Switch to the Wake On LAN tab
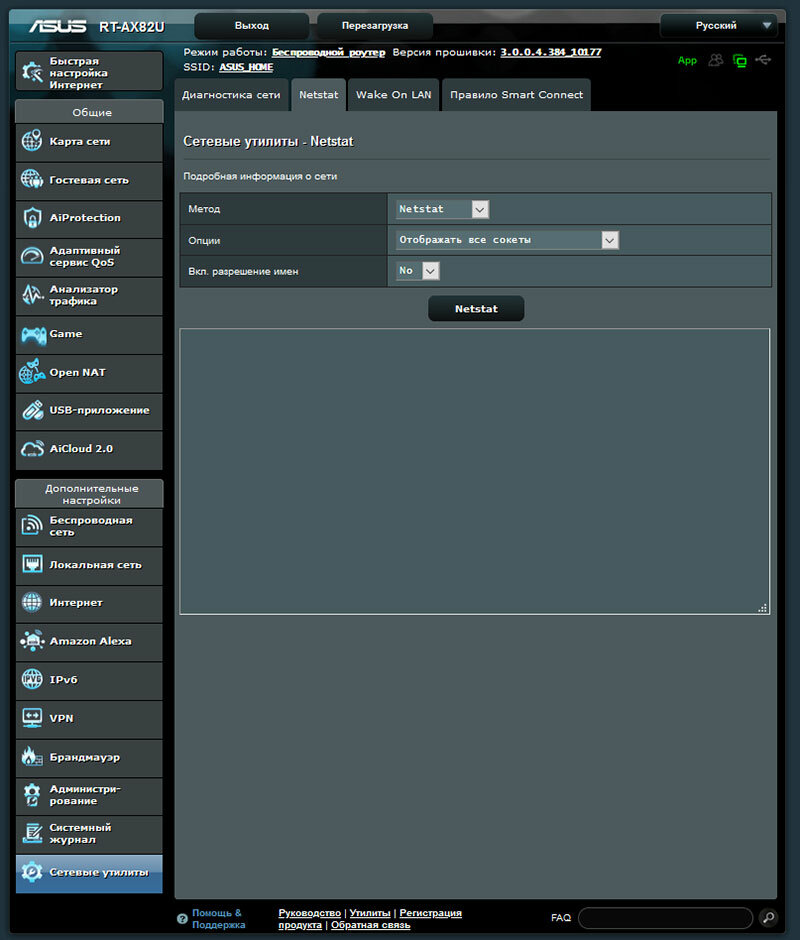The height and width of the screenshot is (940, 800). pos(393,95)
